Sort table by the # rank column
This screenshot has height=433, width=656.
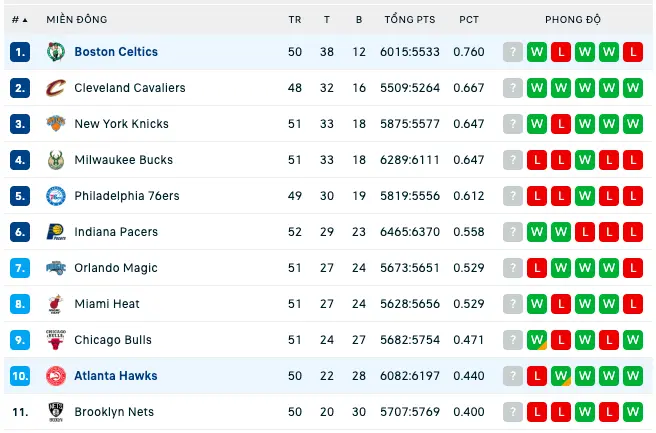(19, 20)
